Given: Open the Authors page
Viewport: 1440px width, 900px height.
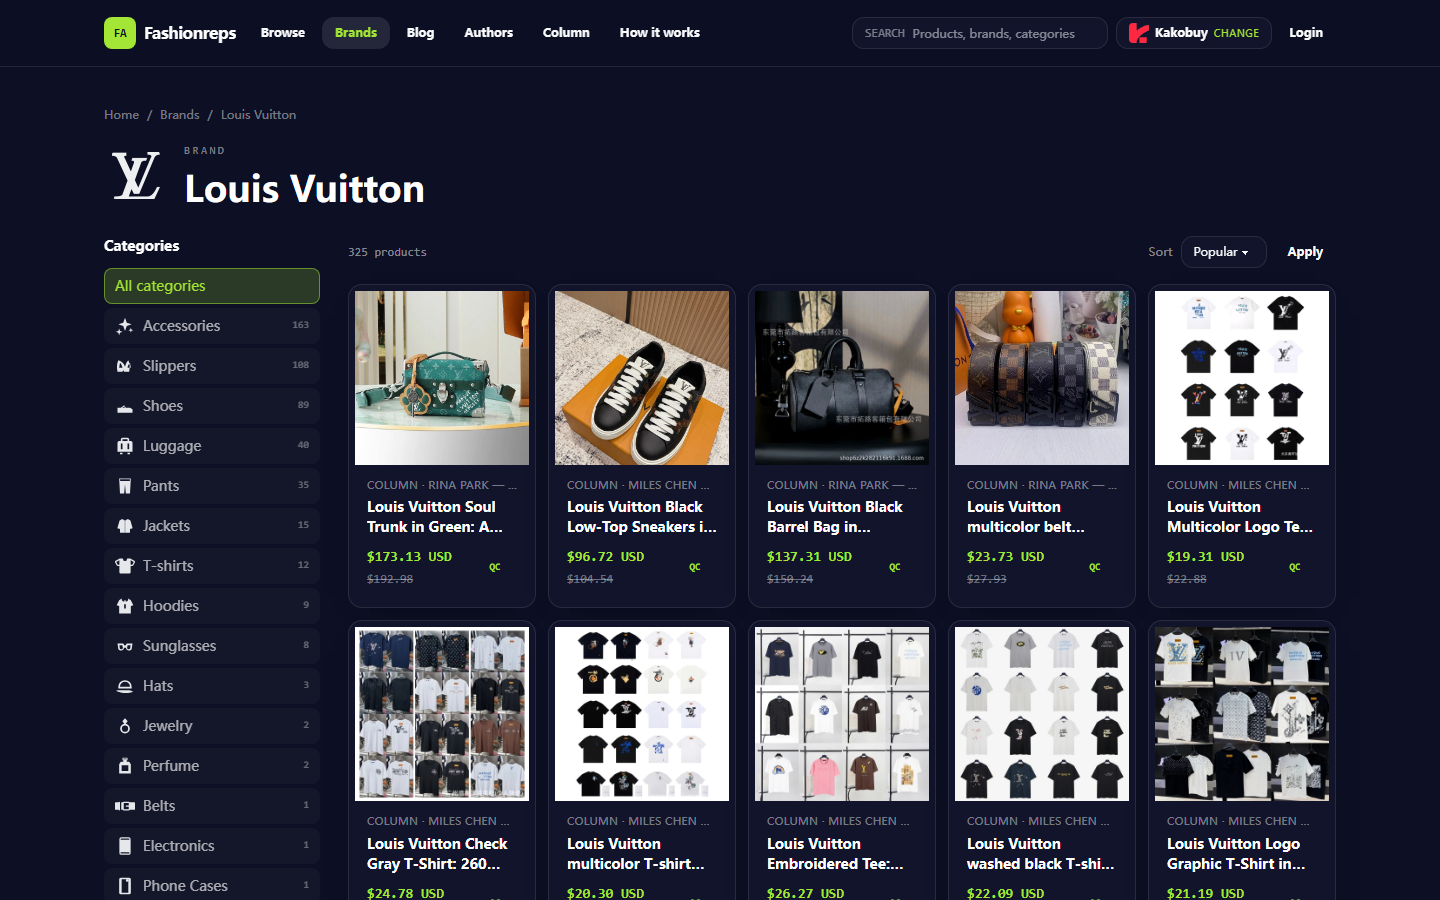Looking at the screenshot, I should click(488, 33).
